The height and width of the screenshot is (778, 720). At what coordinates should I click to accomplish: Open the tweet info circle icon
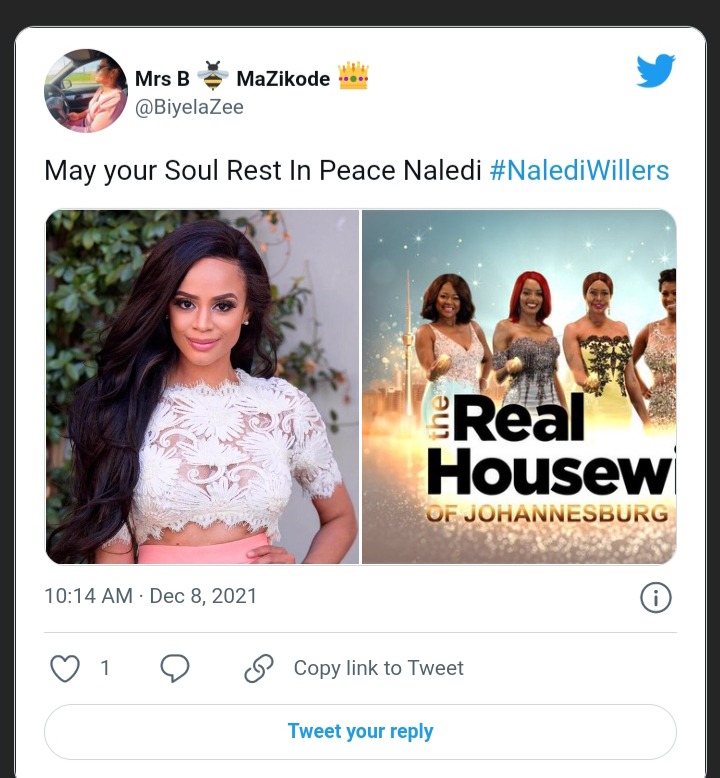655,597
